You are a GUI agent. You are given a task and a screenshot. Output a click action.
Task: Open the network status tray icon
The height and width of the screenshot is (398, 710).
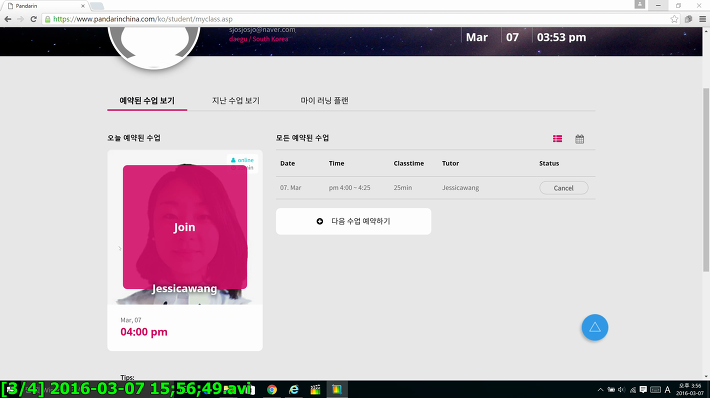633,389
